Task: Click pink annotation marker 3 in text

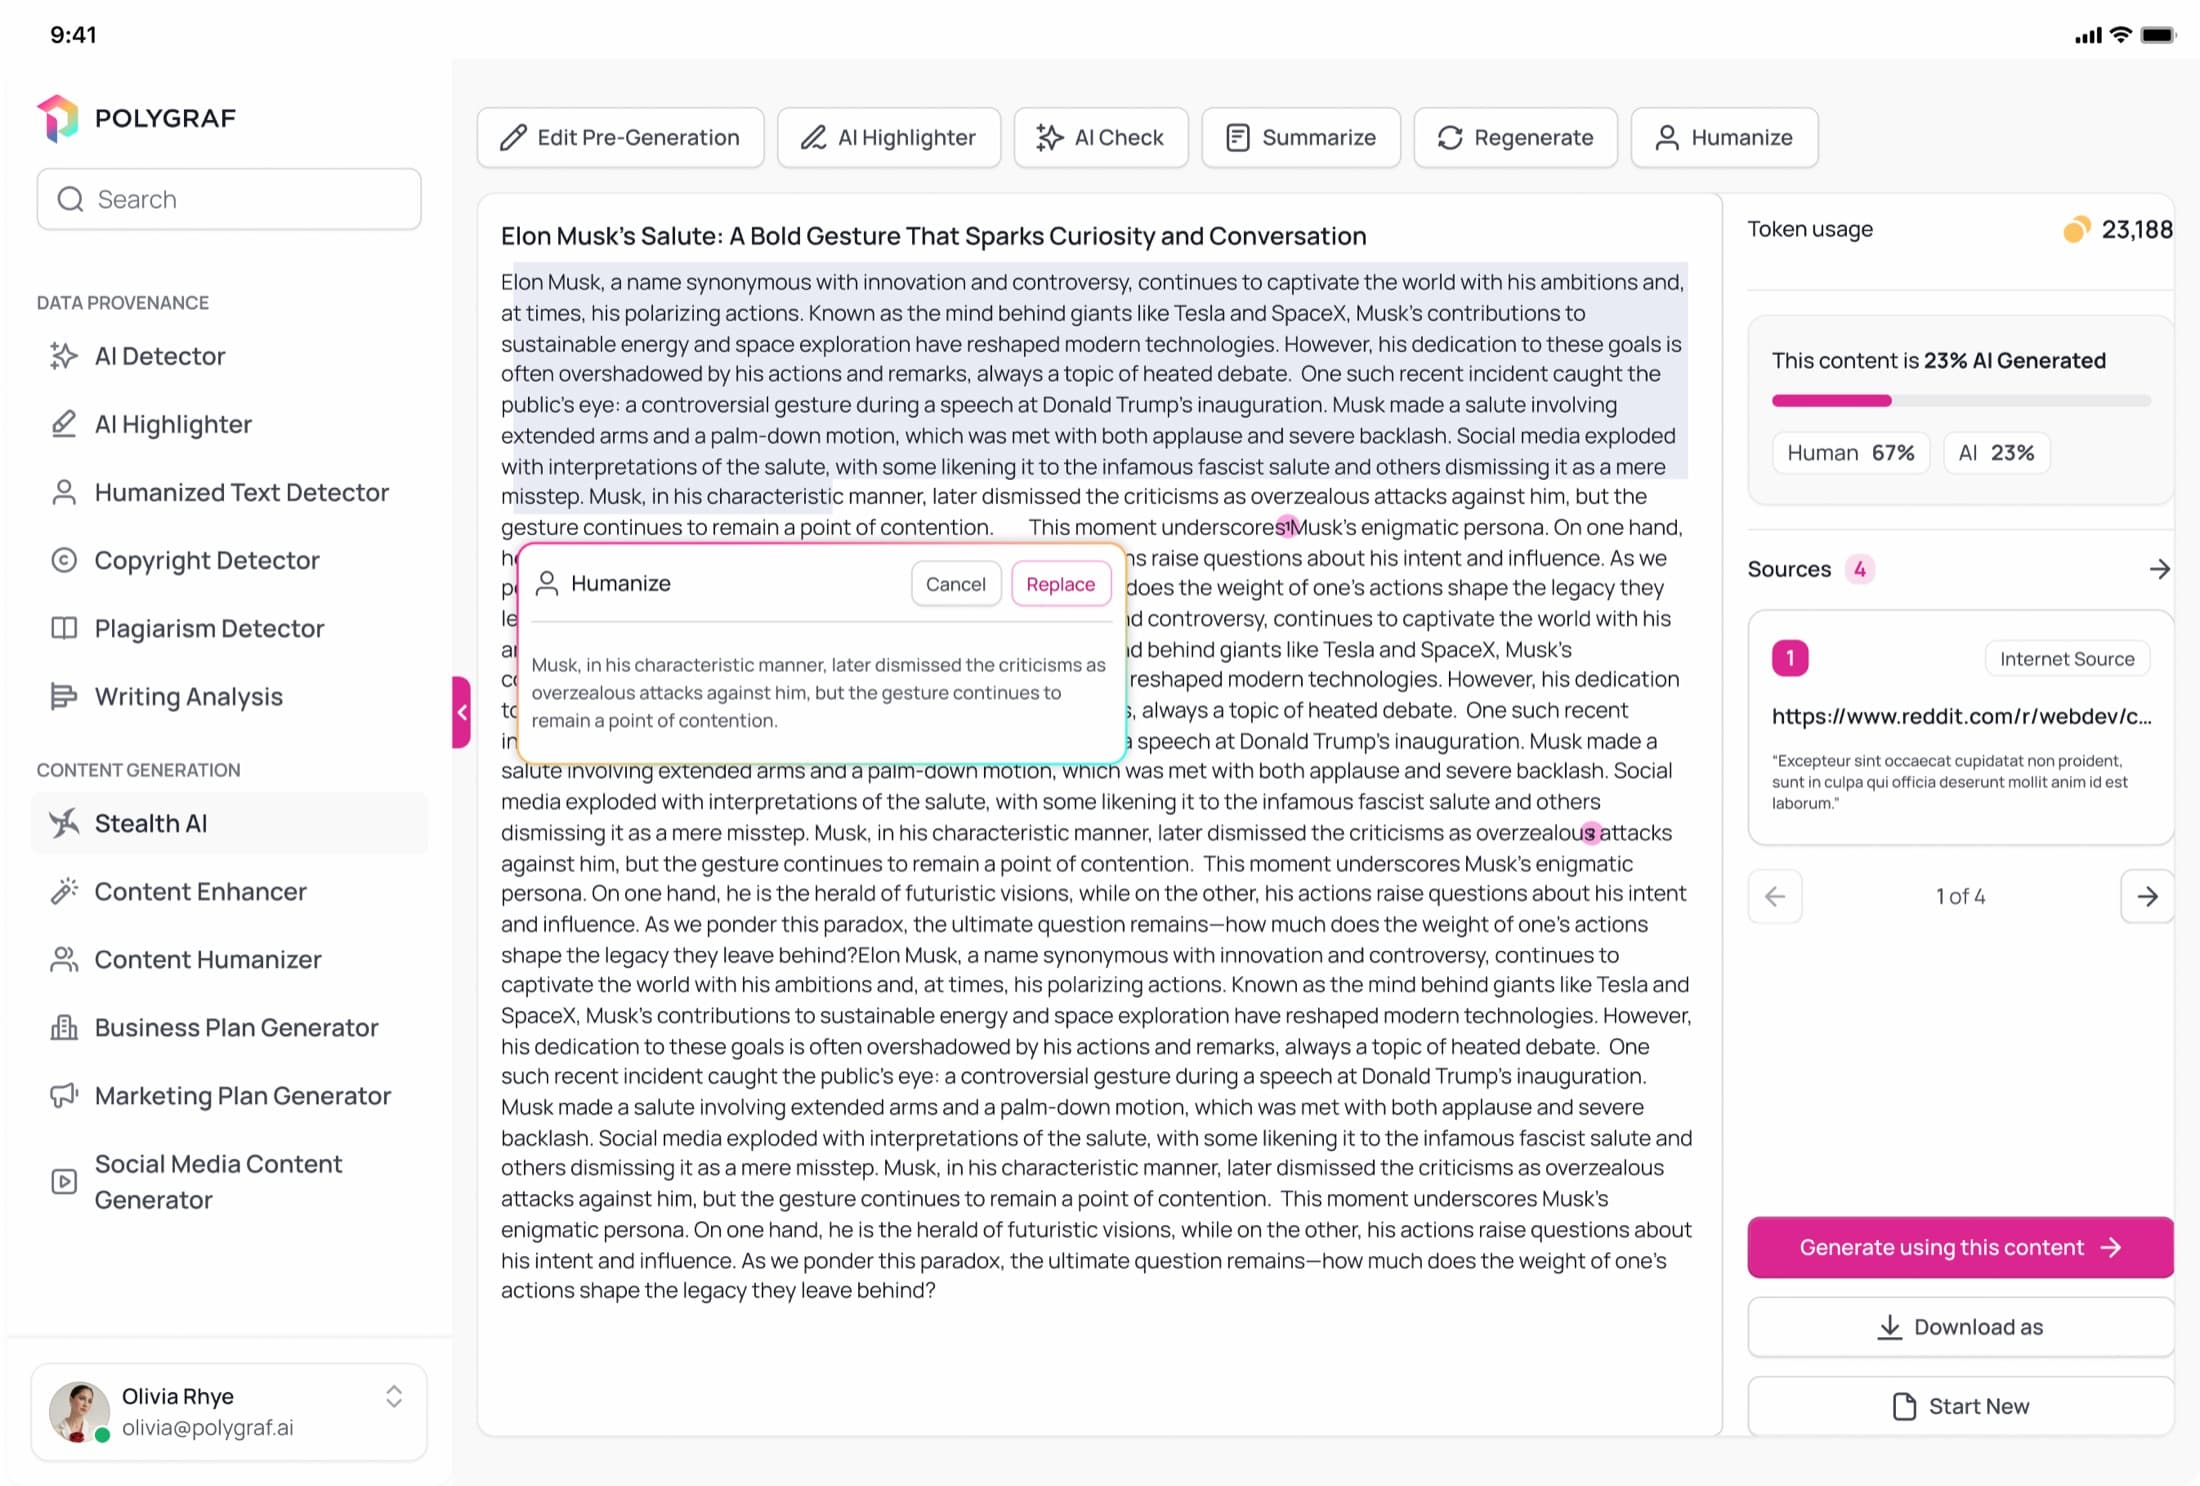Action: 1591,832
